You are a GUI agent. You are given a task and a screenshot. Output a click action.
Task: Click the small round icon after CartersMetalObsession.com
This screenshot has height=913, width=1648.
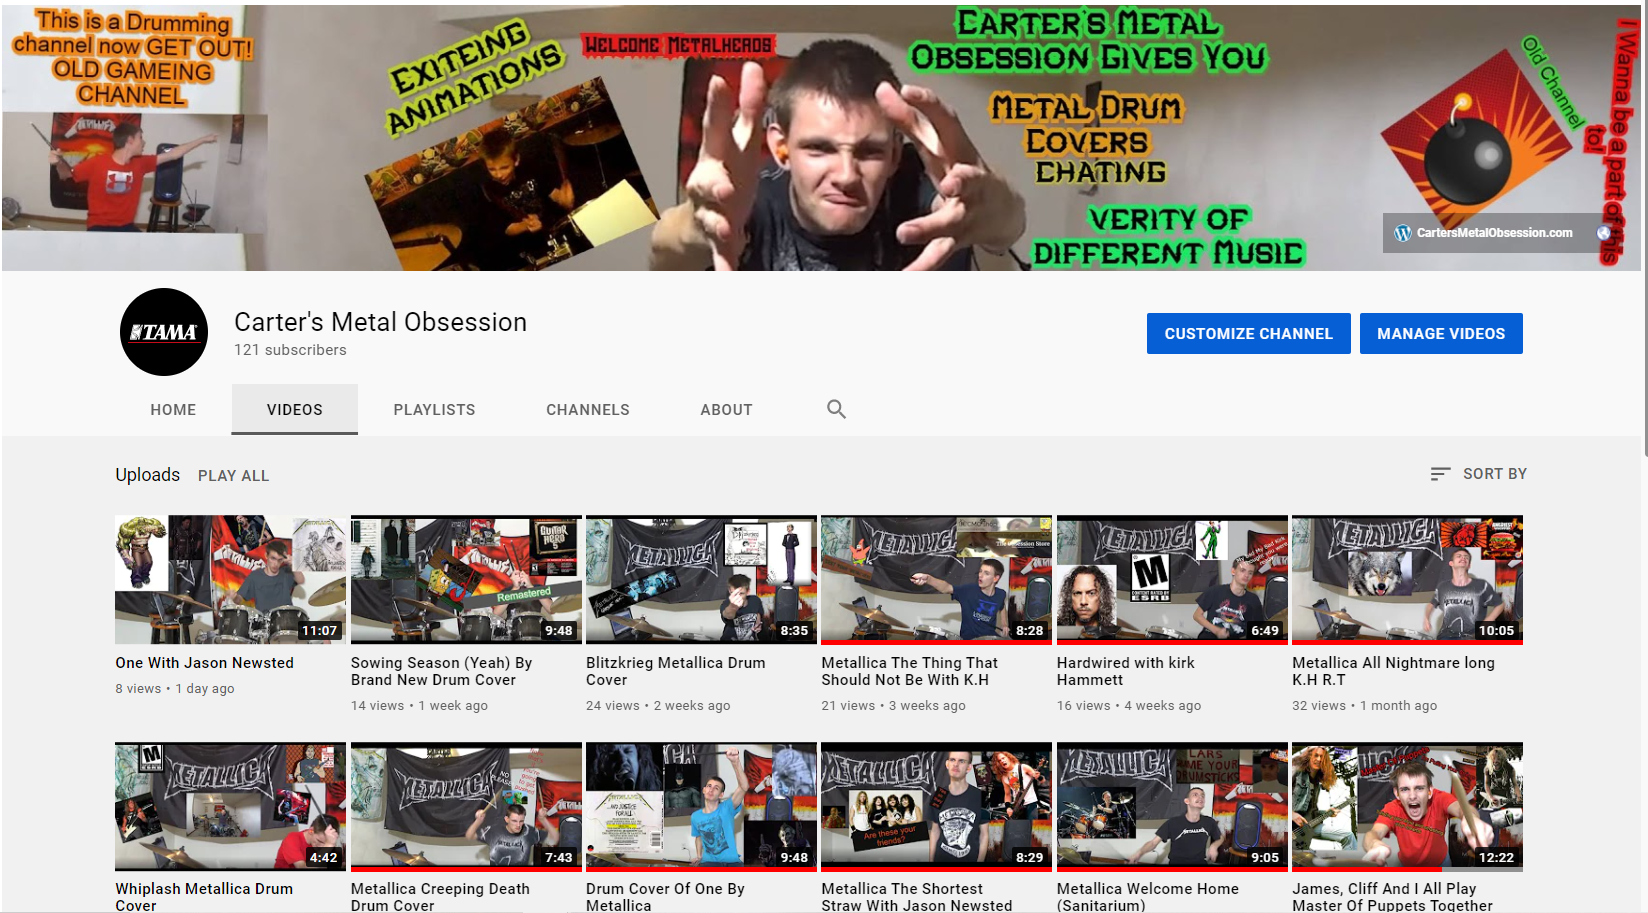1603,233
